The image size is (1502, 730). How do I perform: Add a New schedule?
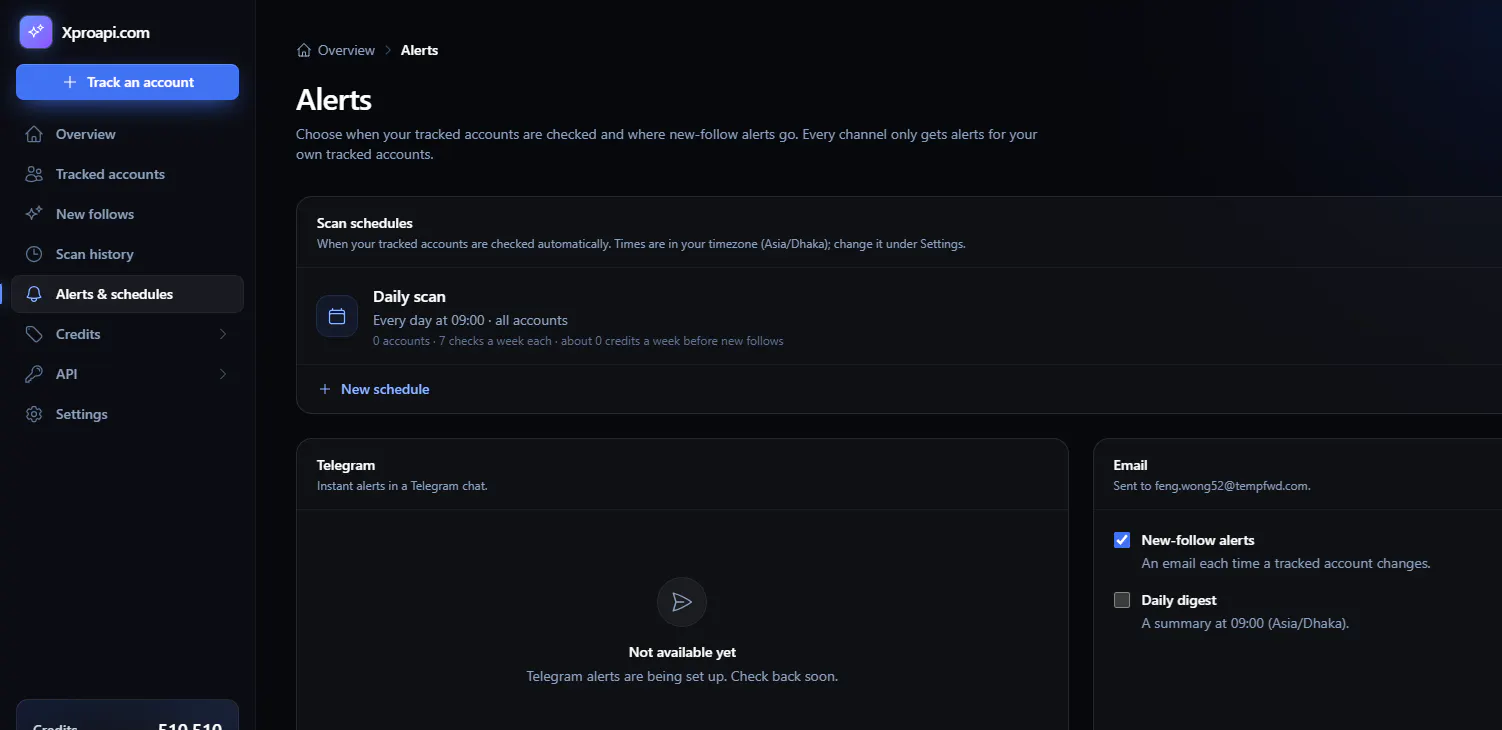[374, 389]
